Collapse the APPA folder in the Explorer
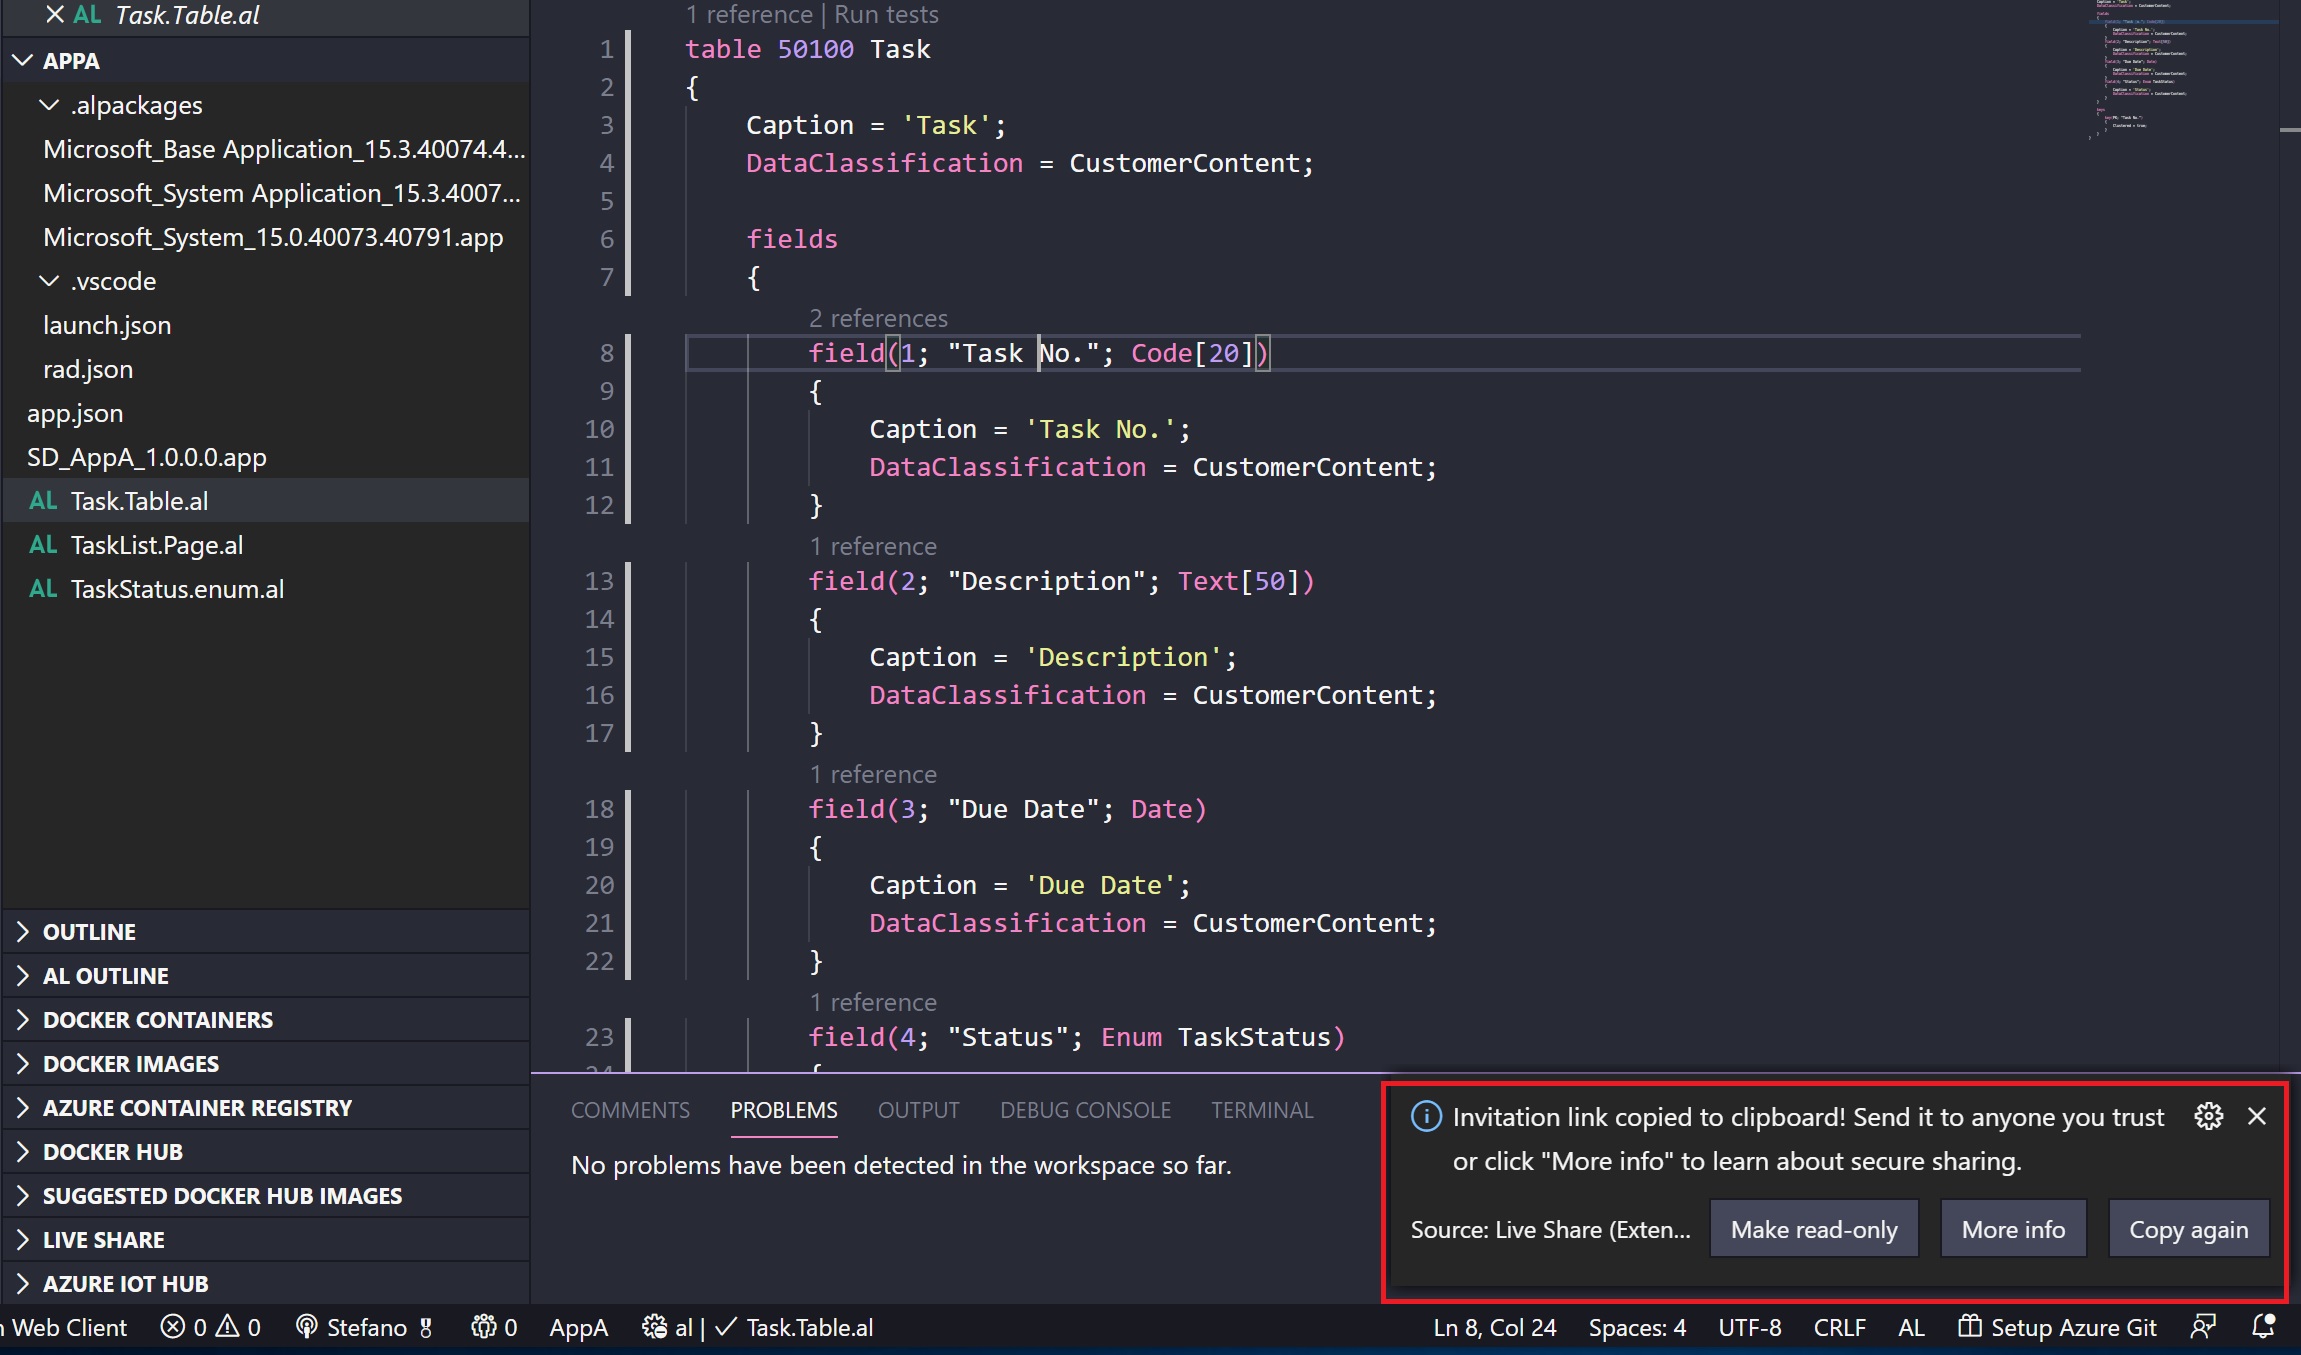The image size is (2301, 1355). pos(23,60)
